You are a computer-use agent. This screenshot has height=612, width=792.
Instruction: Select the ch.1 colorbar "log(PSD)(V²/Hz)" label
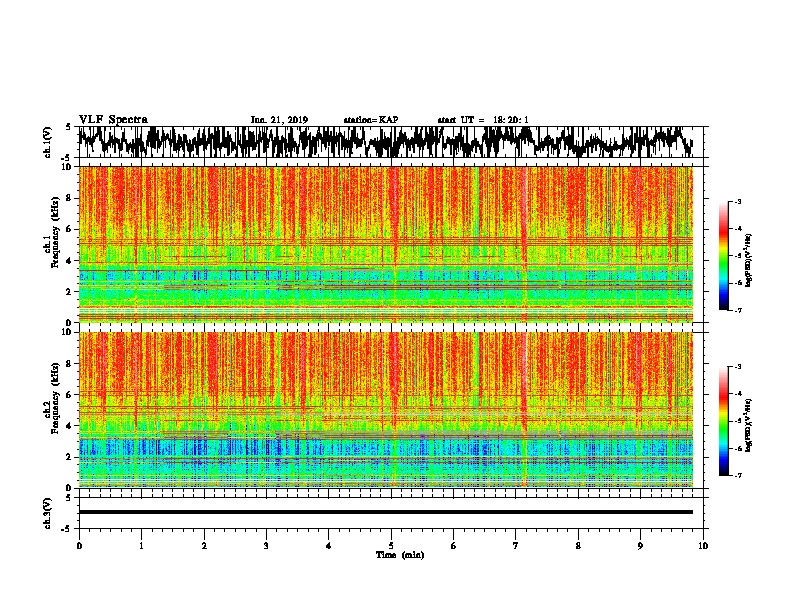[748, 261]
